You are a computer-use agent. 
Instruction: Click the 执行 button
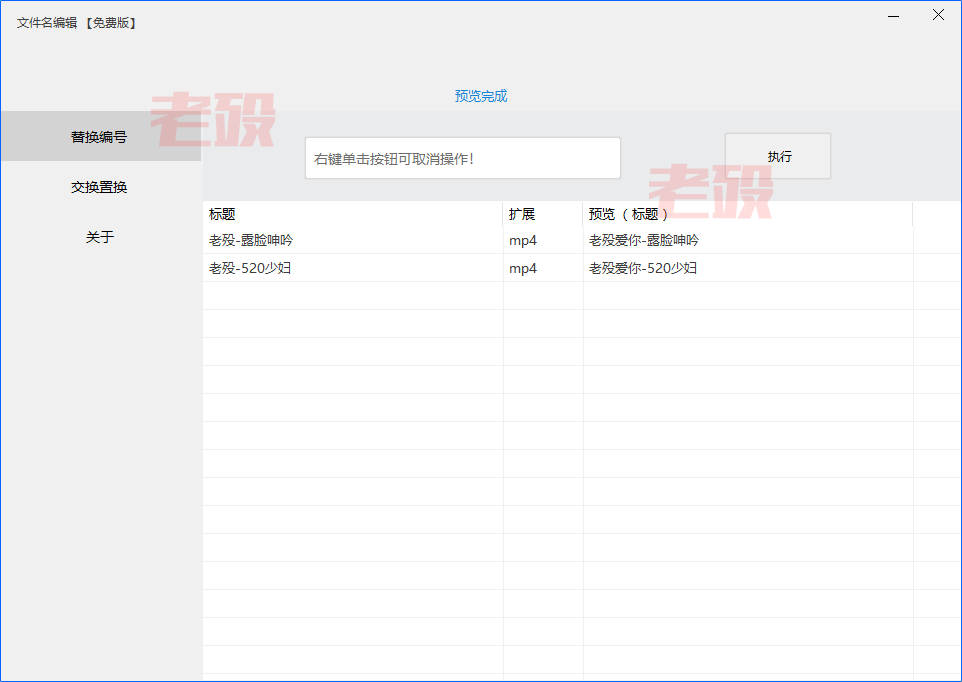778,156
